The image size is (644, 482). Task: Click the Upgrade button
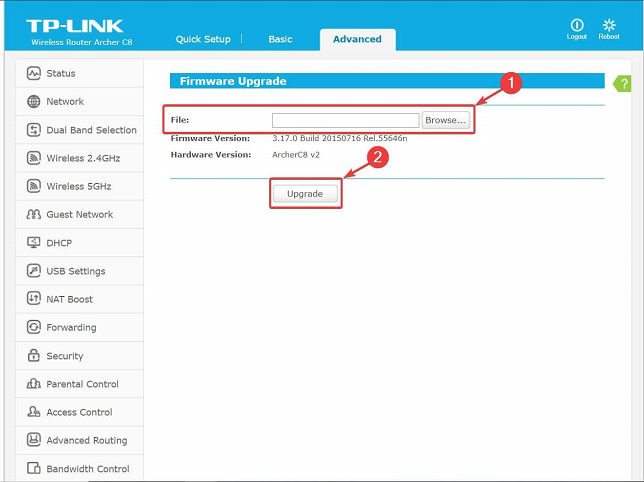point(305,194)
